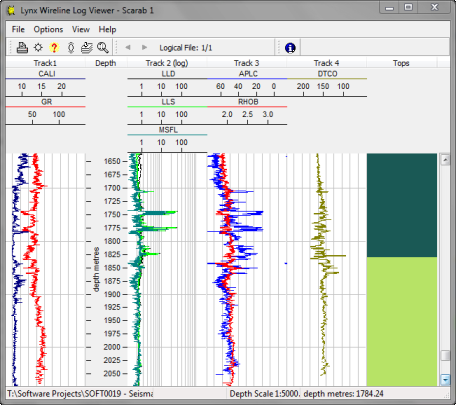Image resolution: width=456 pixels, height=405 pixels.
Task: Minimize the Lynx Wireline Log Viewer window
Action: click(389, 7)
